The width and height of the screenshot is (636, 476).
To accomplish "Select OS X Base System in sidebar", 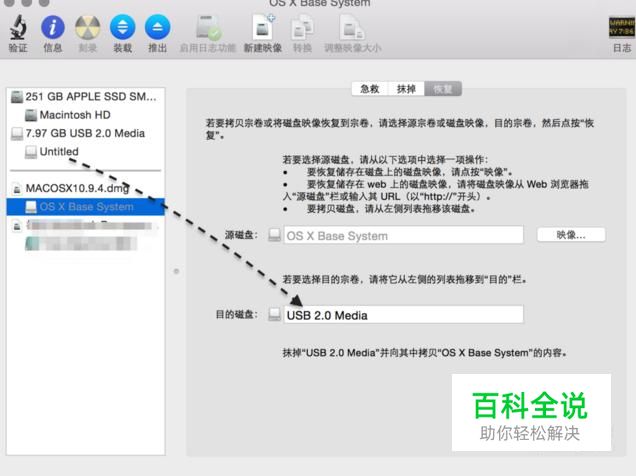I will [86, 207].
